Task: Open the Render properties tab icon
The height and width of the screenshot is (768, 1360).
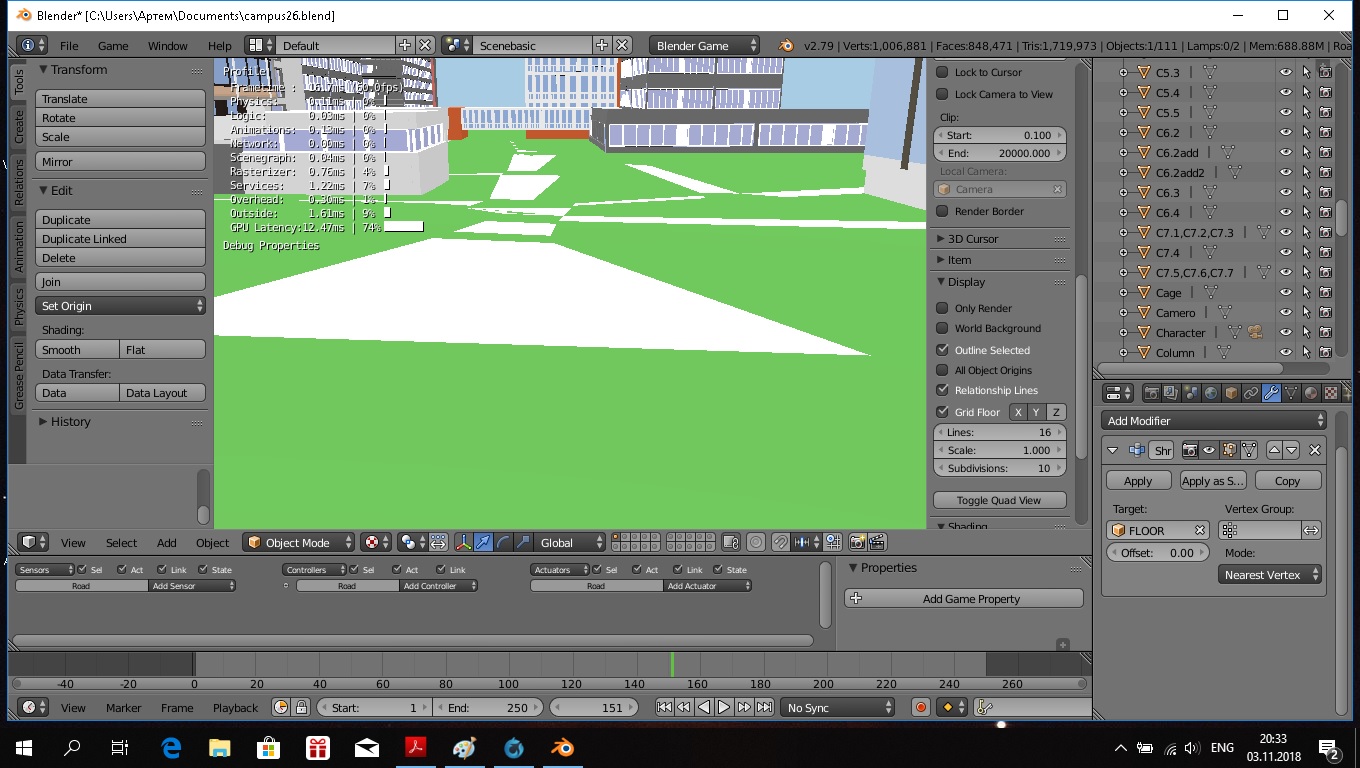Action: (x=1152, y=393)
